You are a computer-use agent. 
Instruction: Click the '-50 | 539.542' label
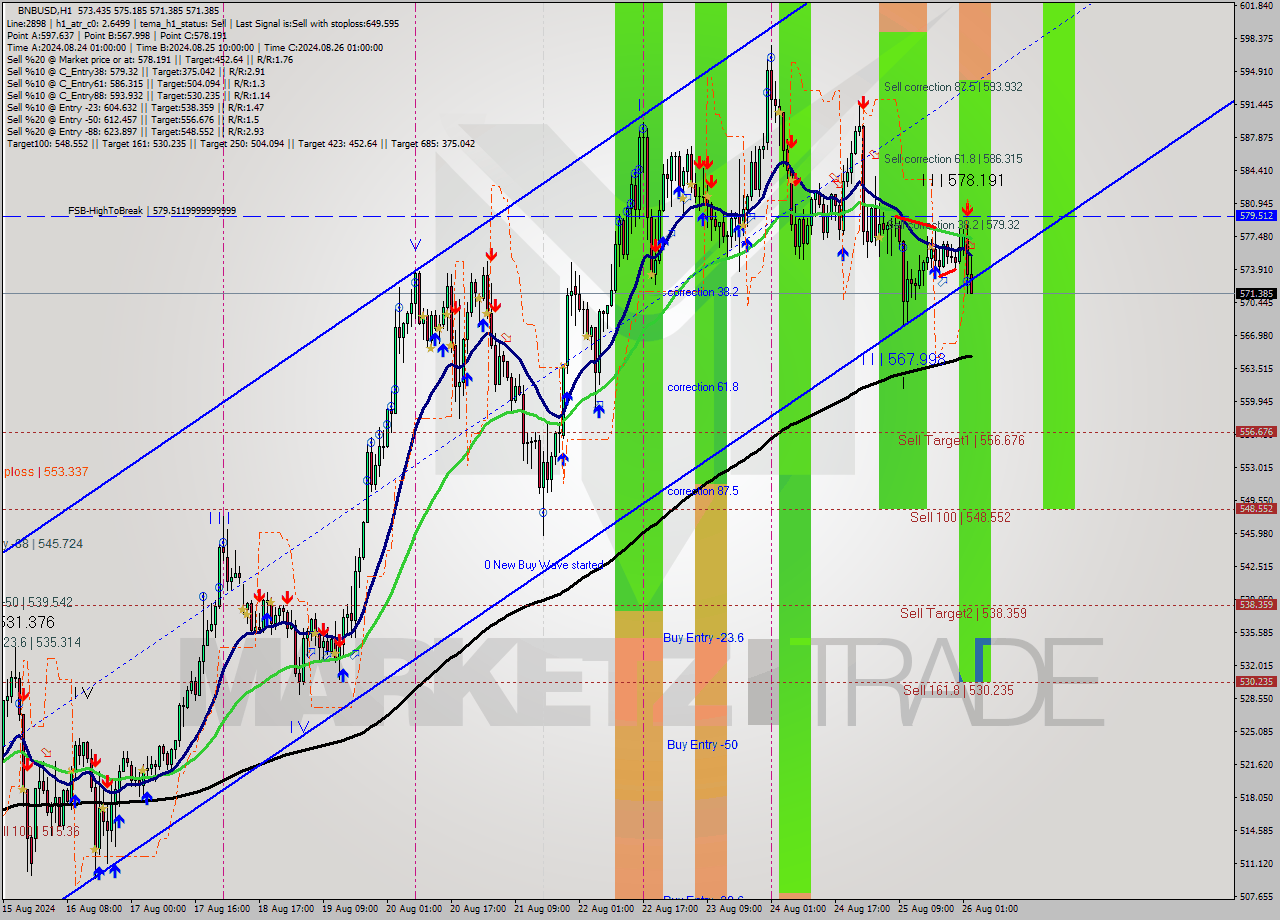[x=38, y=602]
